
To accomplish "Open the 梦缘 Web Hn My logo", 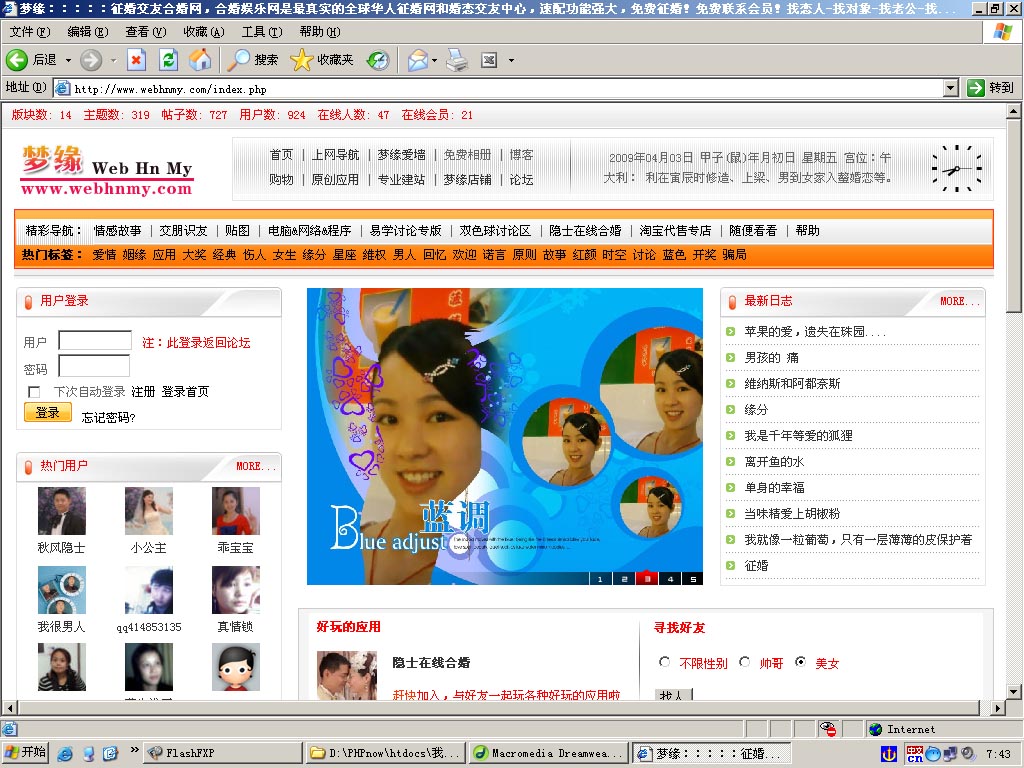I will click(x=107, y=170).
